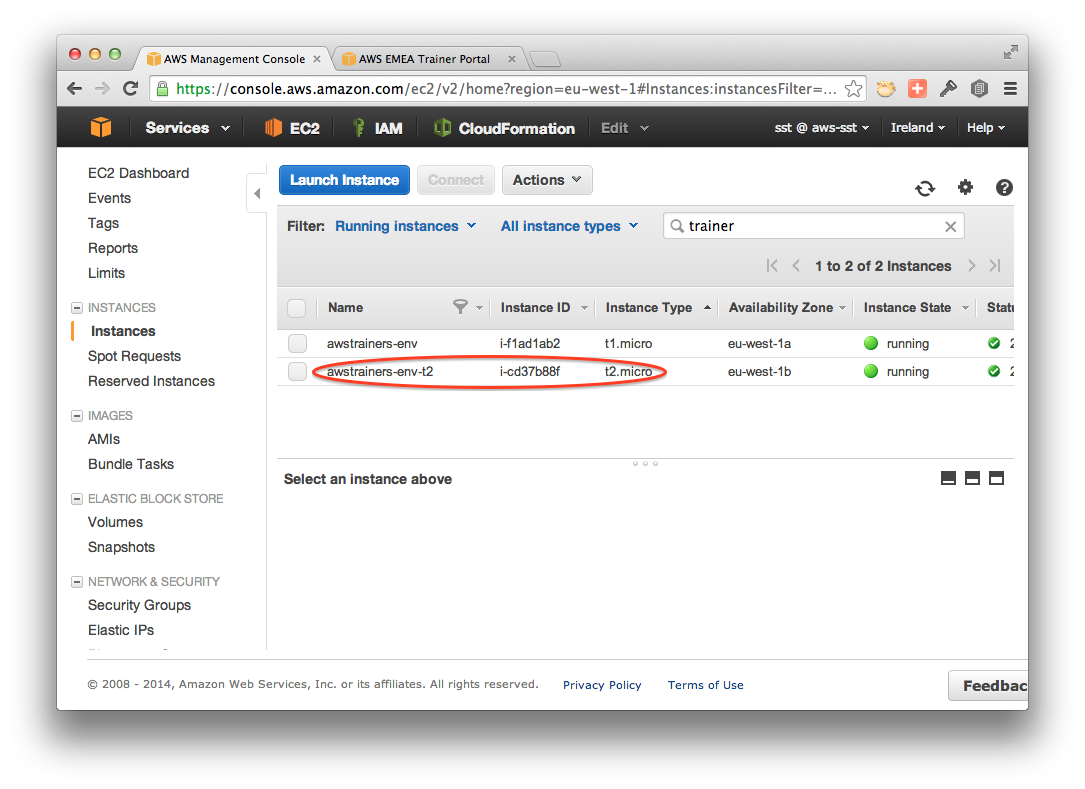Open Elastic IPs in sidebar
This screenshot has height=789, width=1085.
click(121, 631)
